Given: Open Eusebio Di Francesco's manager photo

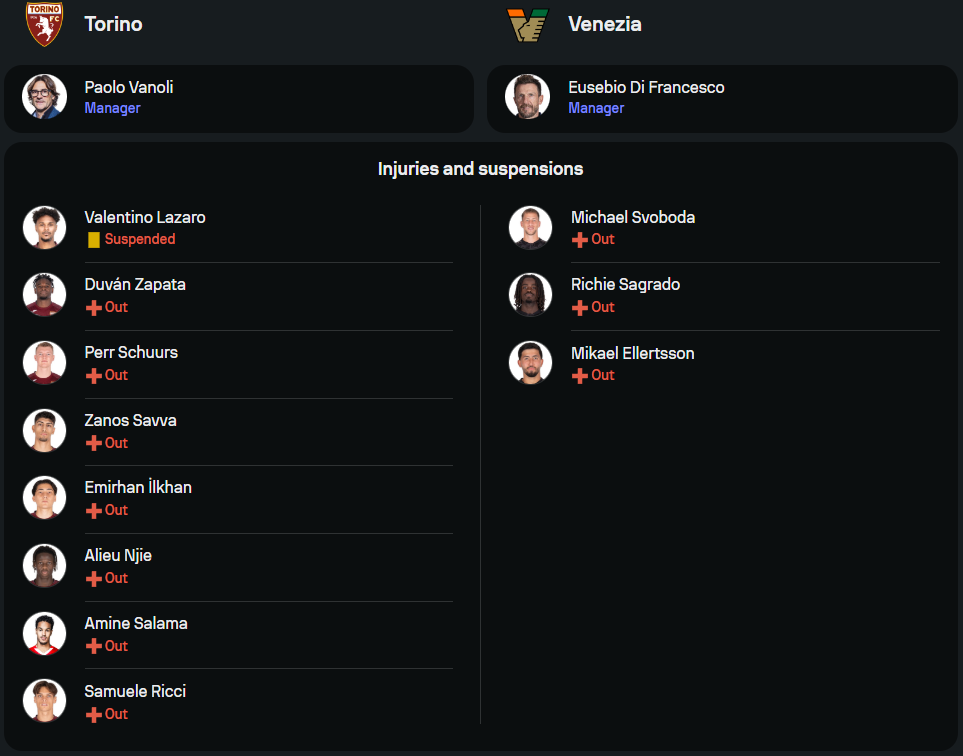Looking at the screenshot, I should coord(528,97).
